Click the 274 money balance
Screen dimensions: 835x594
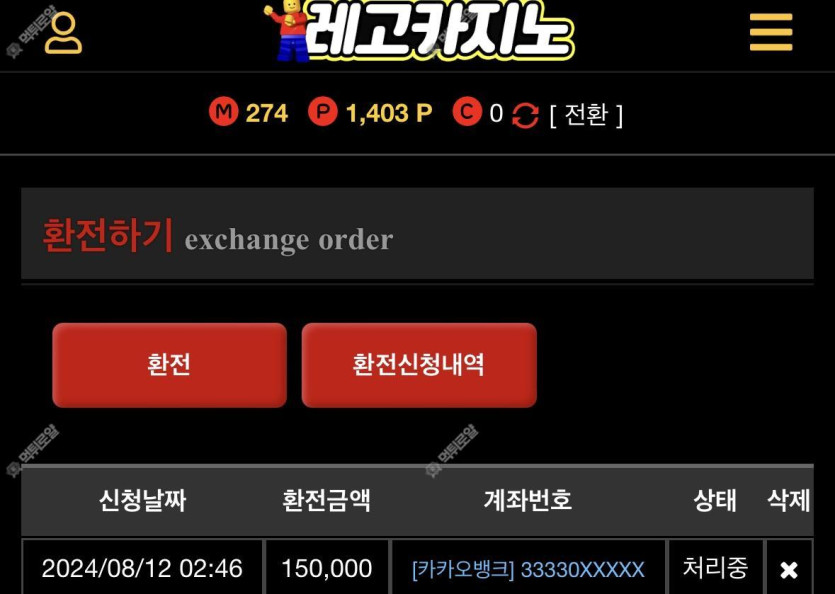point(267,113)
